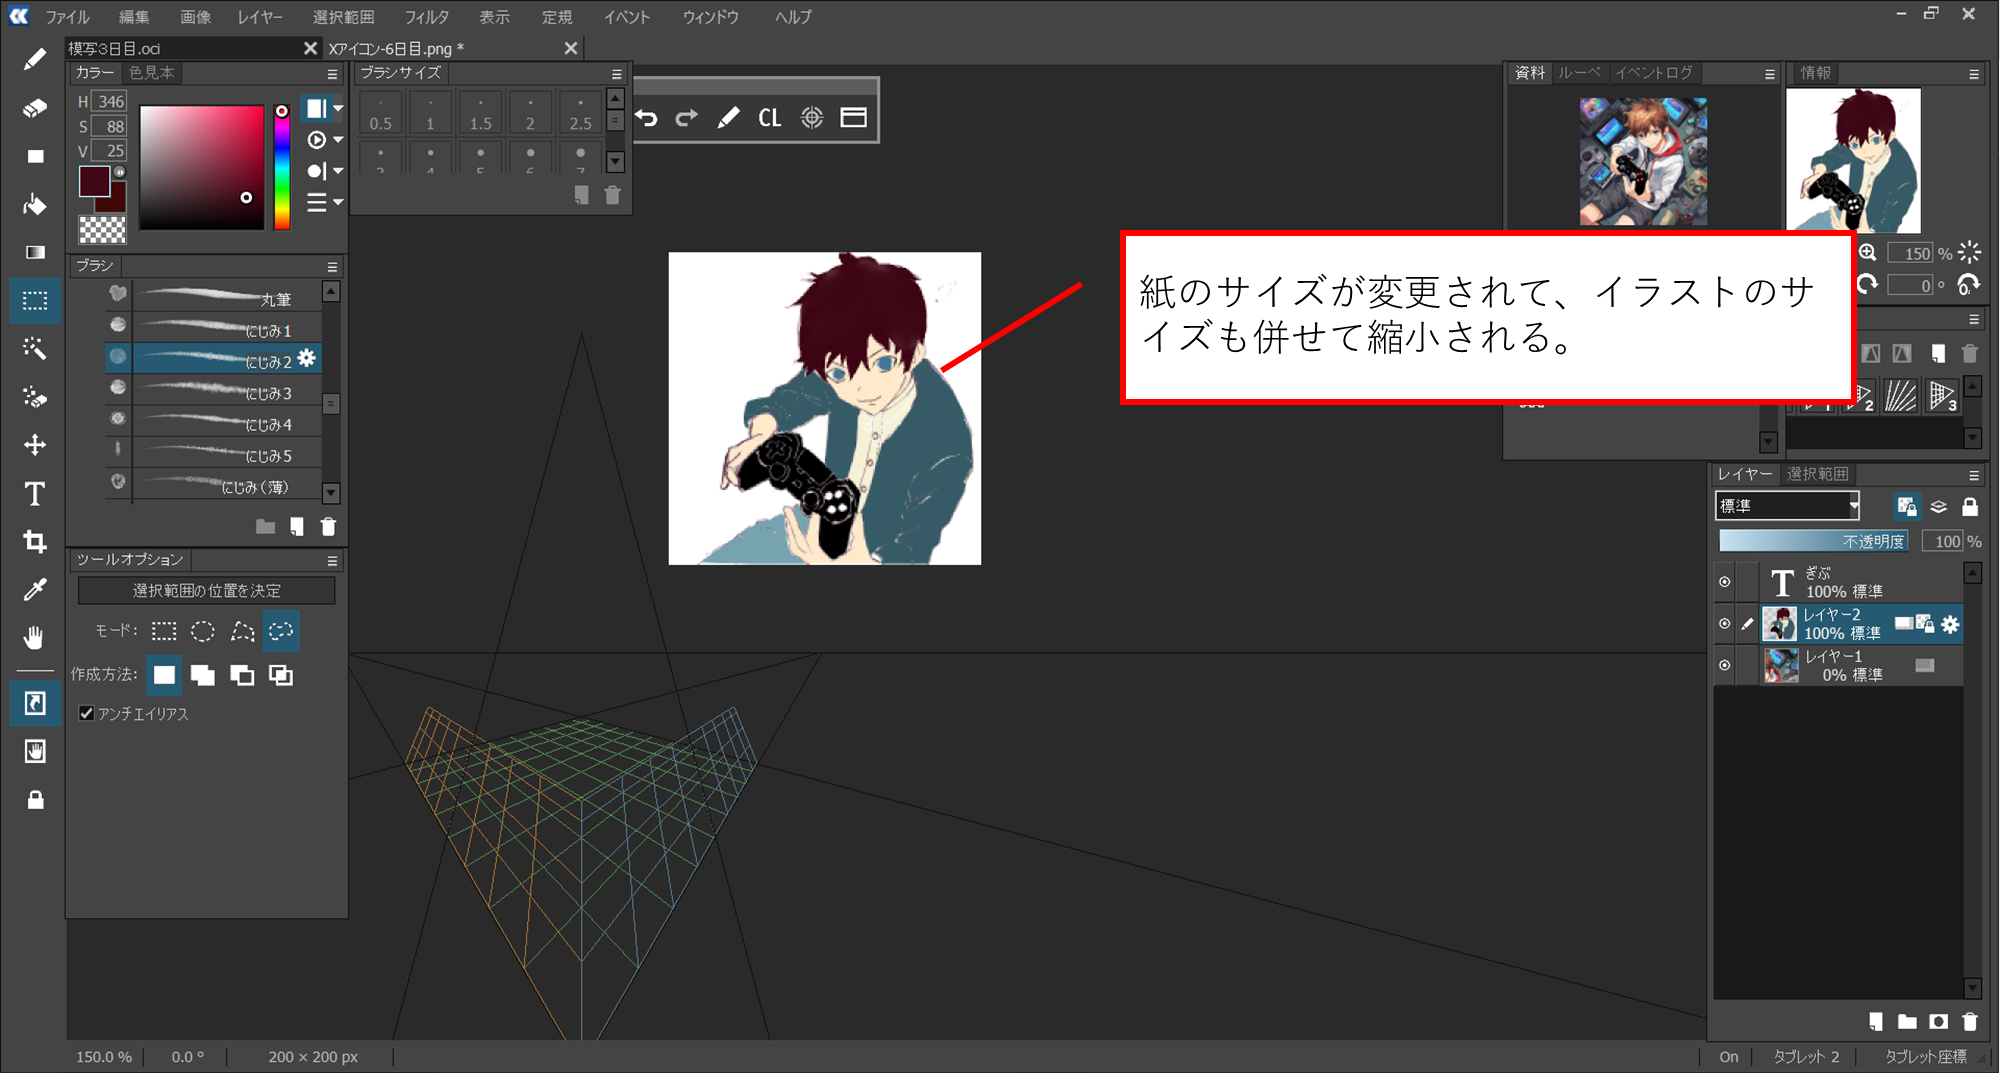Image resolution: width=2000 pixels, height=1073 pixels.
Task: Click the vertical hue color slider
Action: click(x=282, y=170)
